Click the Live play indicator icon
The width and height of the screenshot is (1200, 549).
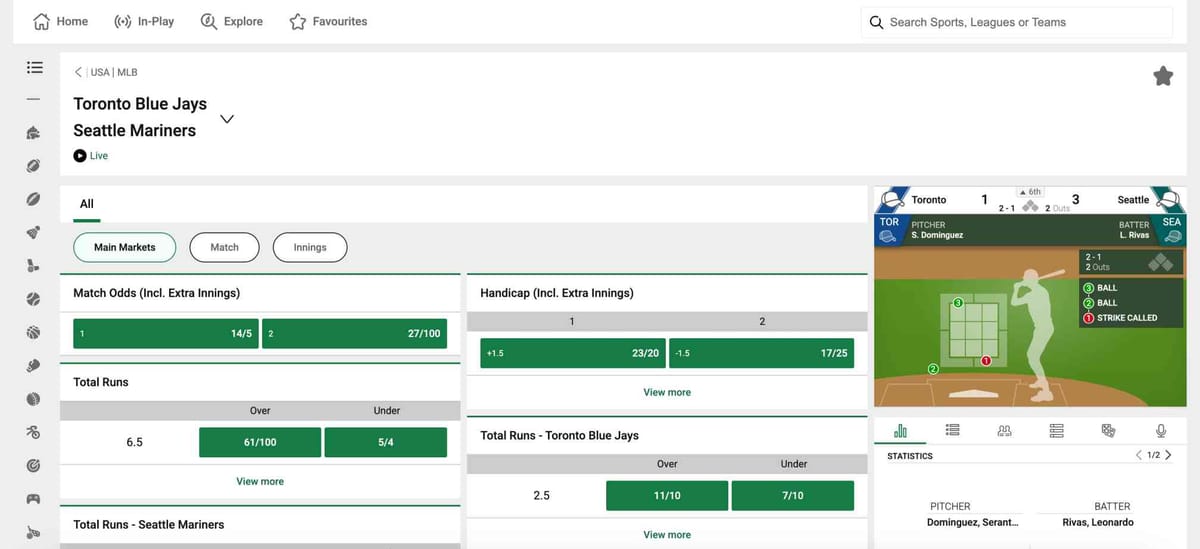click(80, 156)
